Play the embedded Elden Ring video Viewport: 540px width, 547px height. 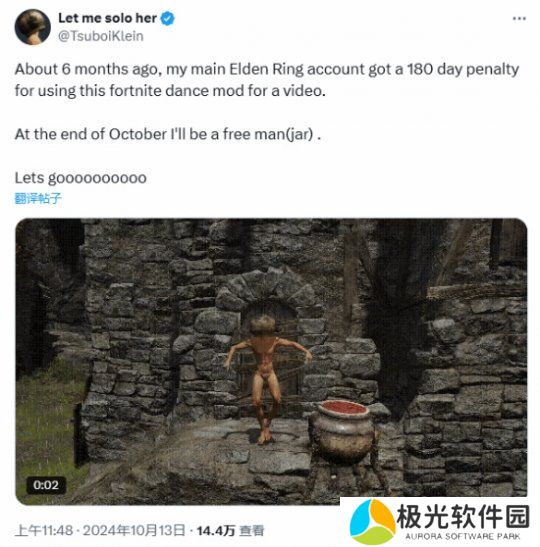pos(271,361)
